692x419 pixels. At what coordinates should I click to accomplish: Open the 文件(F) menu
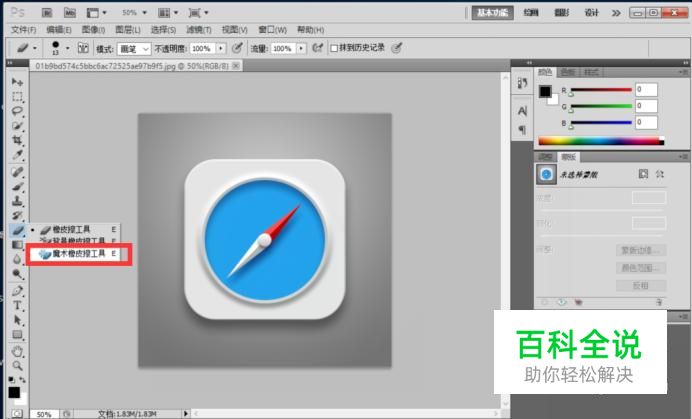[23, 30]
